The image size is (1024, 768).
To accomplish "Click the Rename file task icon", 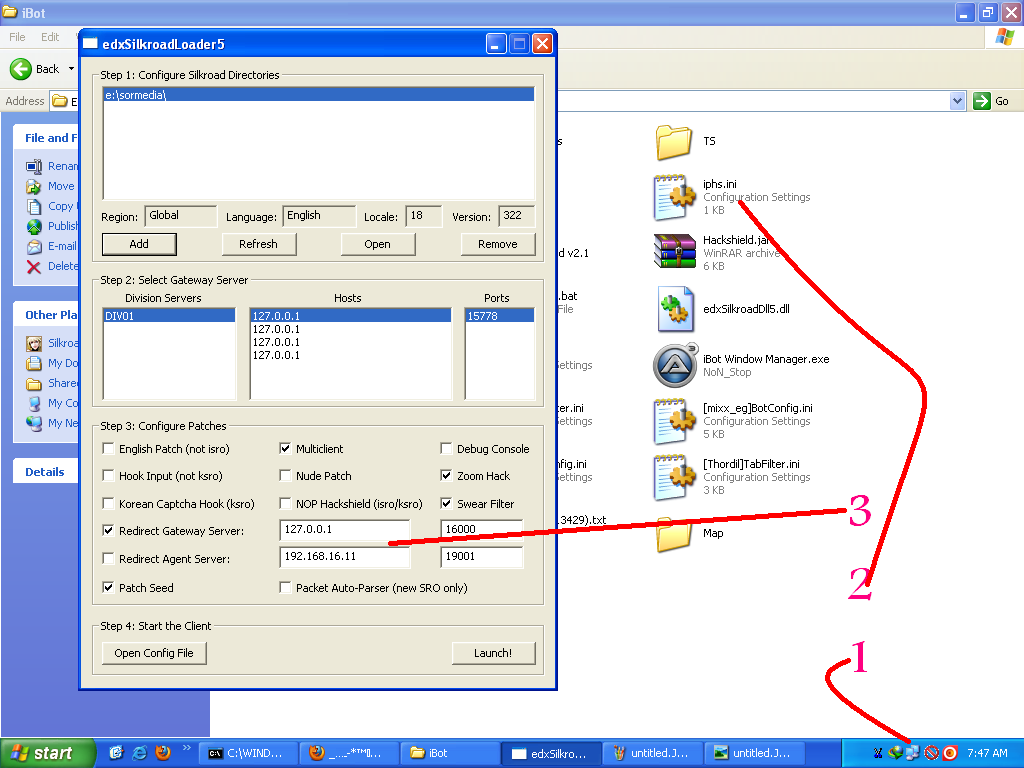I will (34, 167).
